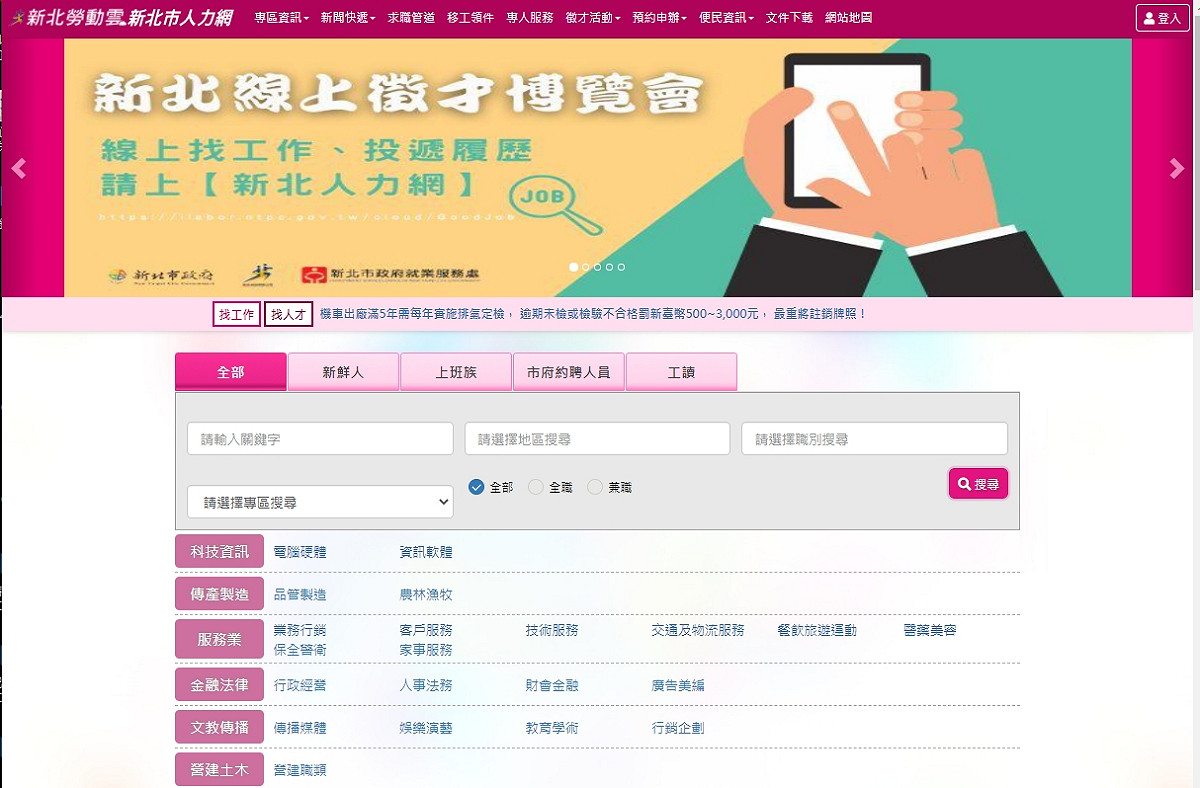This screenshot has width=1200, height=788.
Task: Open the 業務行銷 job link
Action: 300,631
